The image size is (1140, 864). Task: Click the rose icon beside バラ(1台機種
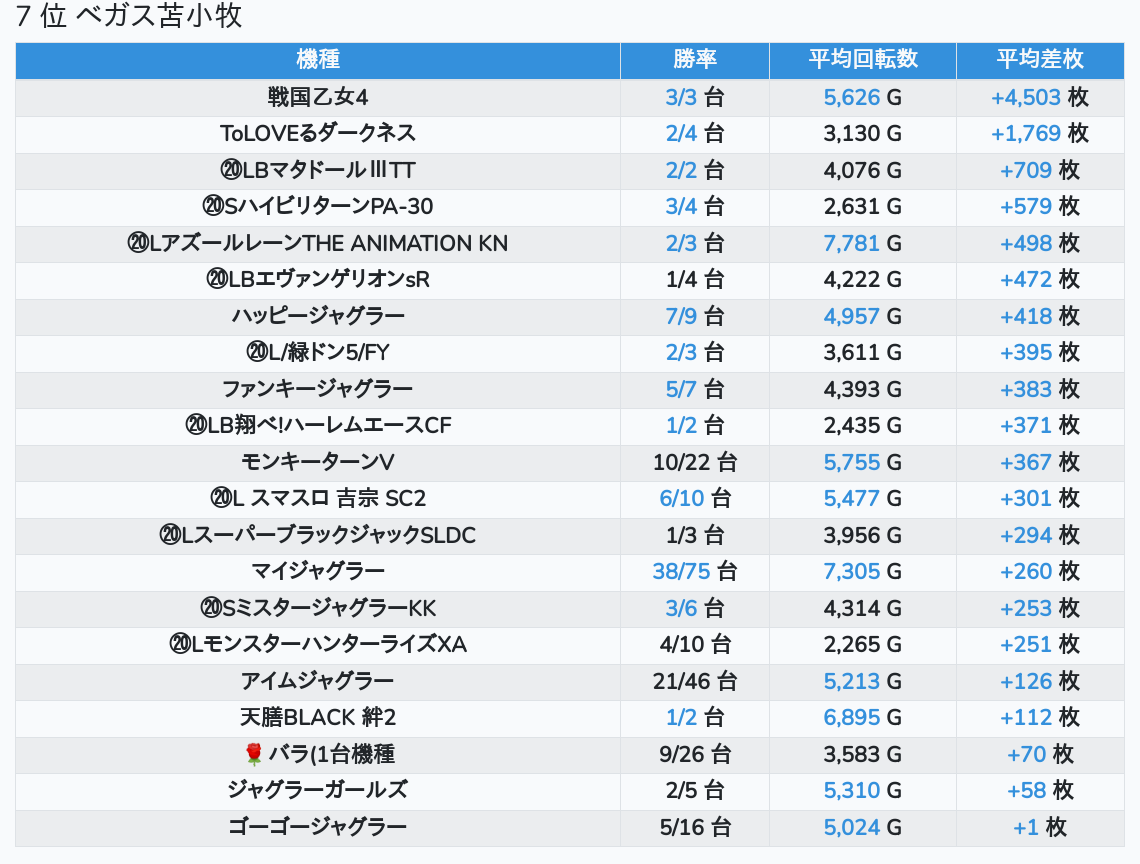(253, 754)
